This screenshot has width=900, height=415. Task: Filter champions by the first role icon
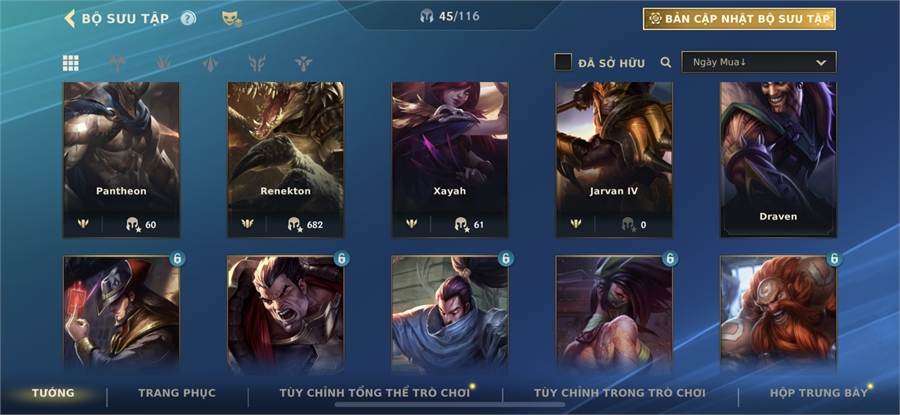pos(117,63)
